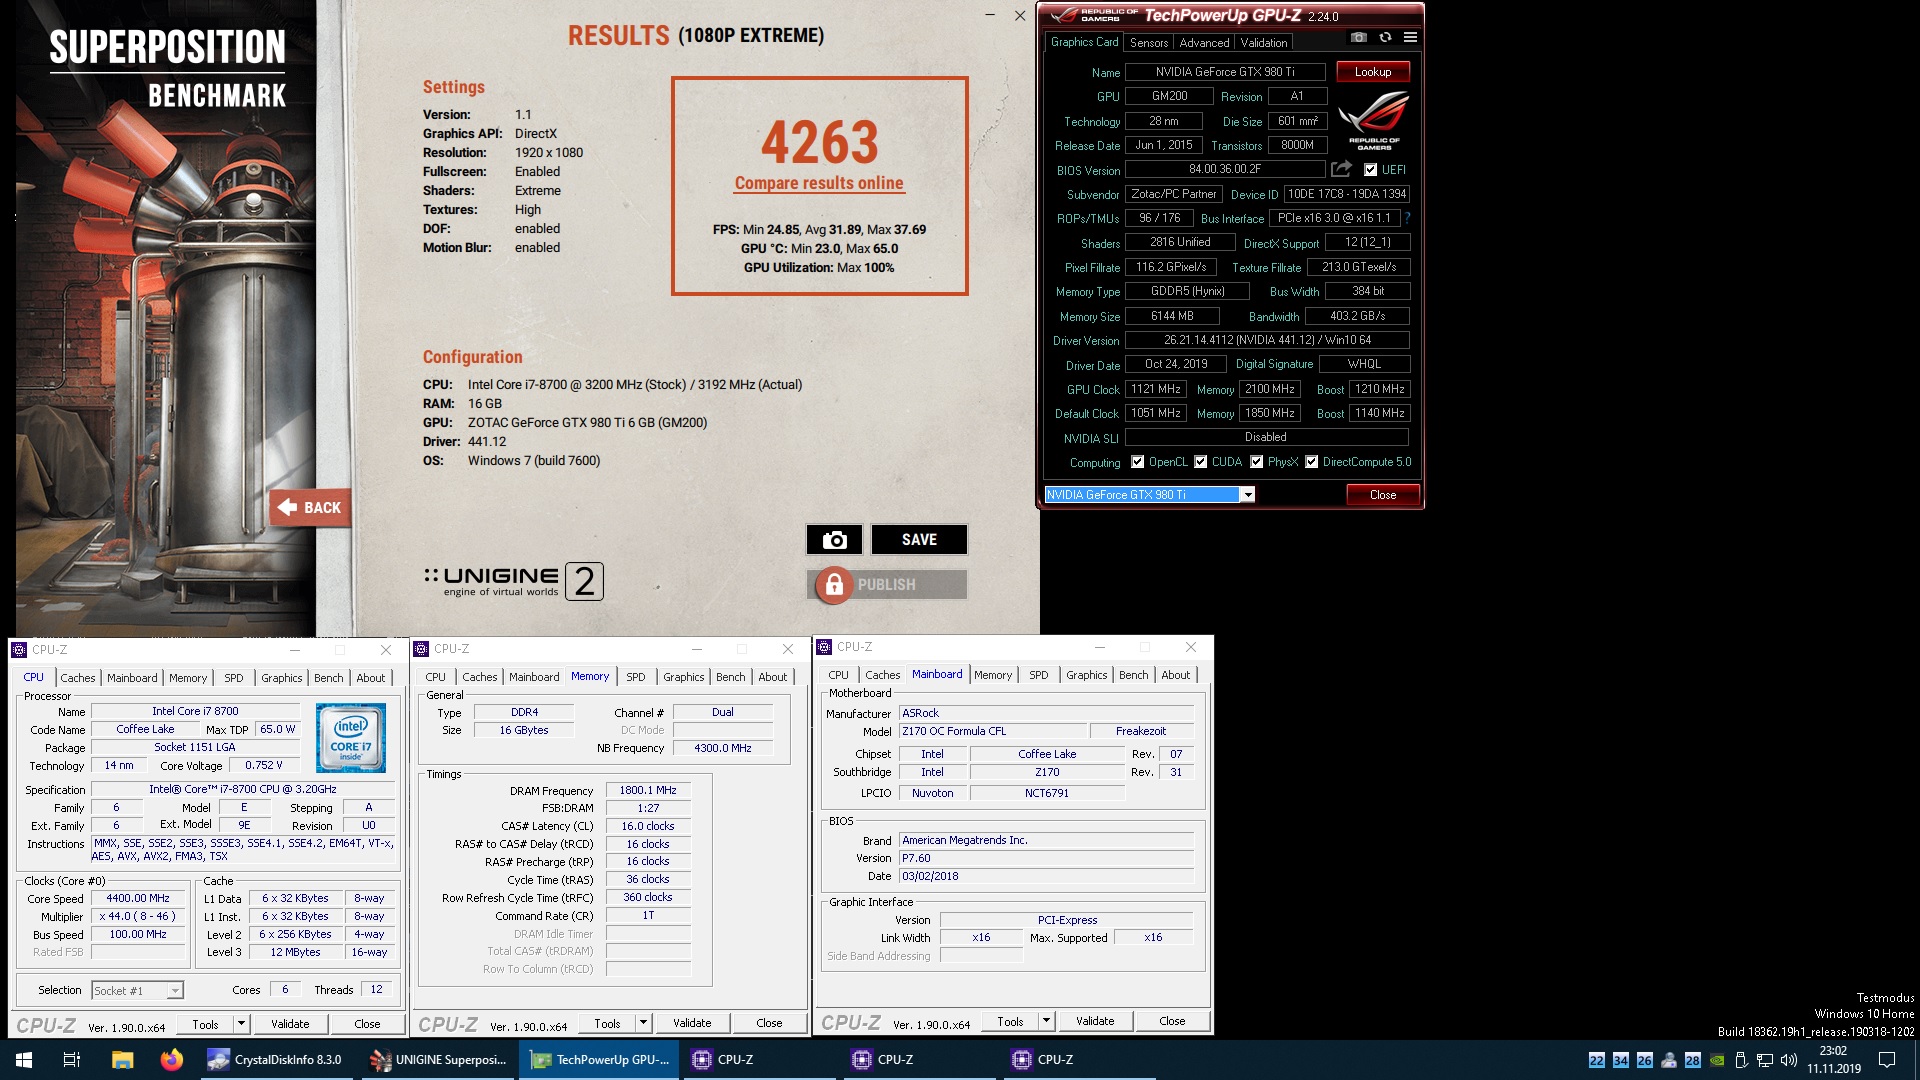Click the locked Publish padlock icon
The height and width of the screenshot is (1080, 1920).
coord(834,585)
